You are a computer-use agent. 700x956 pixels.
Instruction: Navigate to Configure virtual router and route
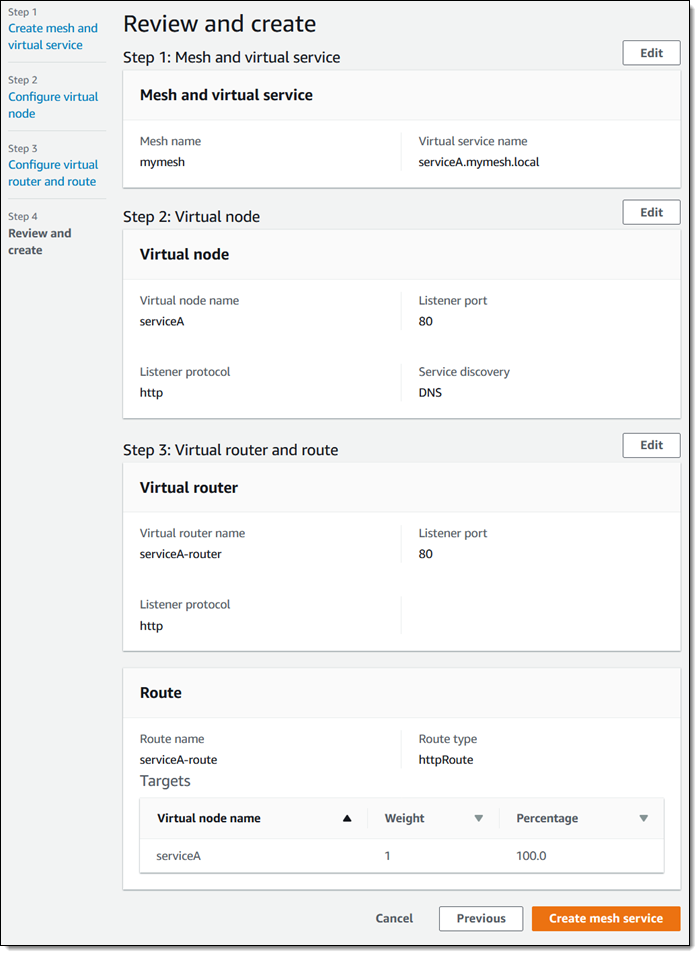[x=53, y=173]
